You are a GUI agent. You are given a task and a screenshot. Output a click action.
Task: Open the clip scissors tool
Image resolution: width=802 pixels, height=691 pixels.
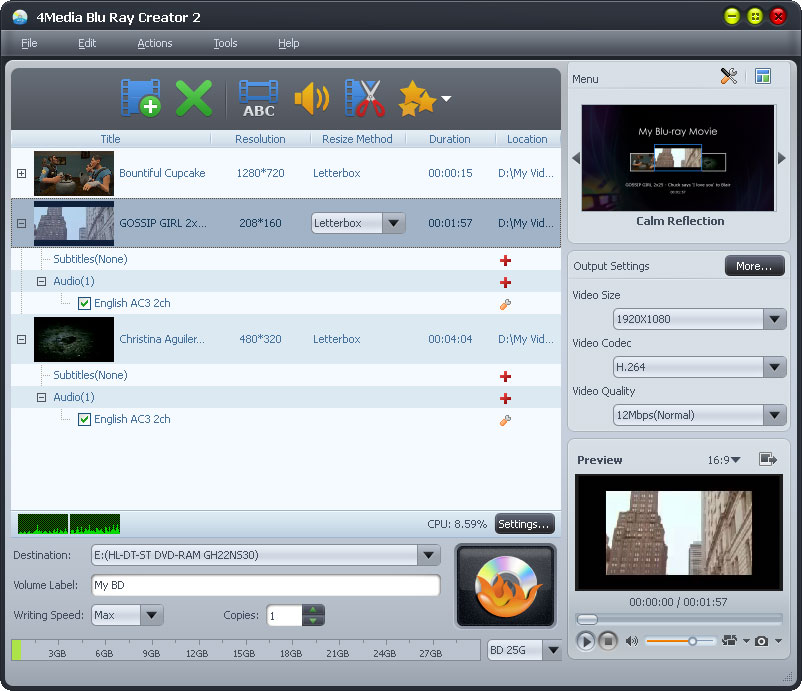coord(364,98)
